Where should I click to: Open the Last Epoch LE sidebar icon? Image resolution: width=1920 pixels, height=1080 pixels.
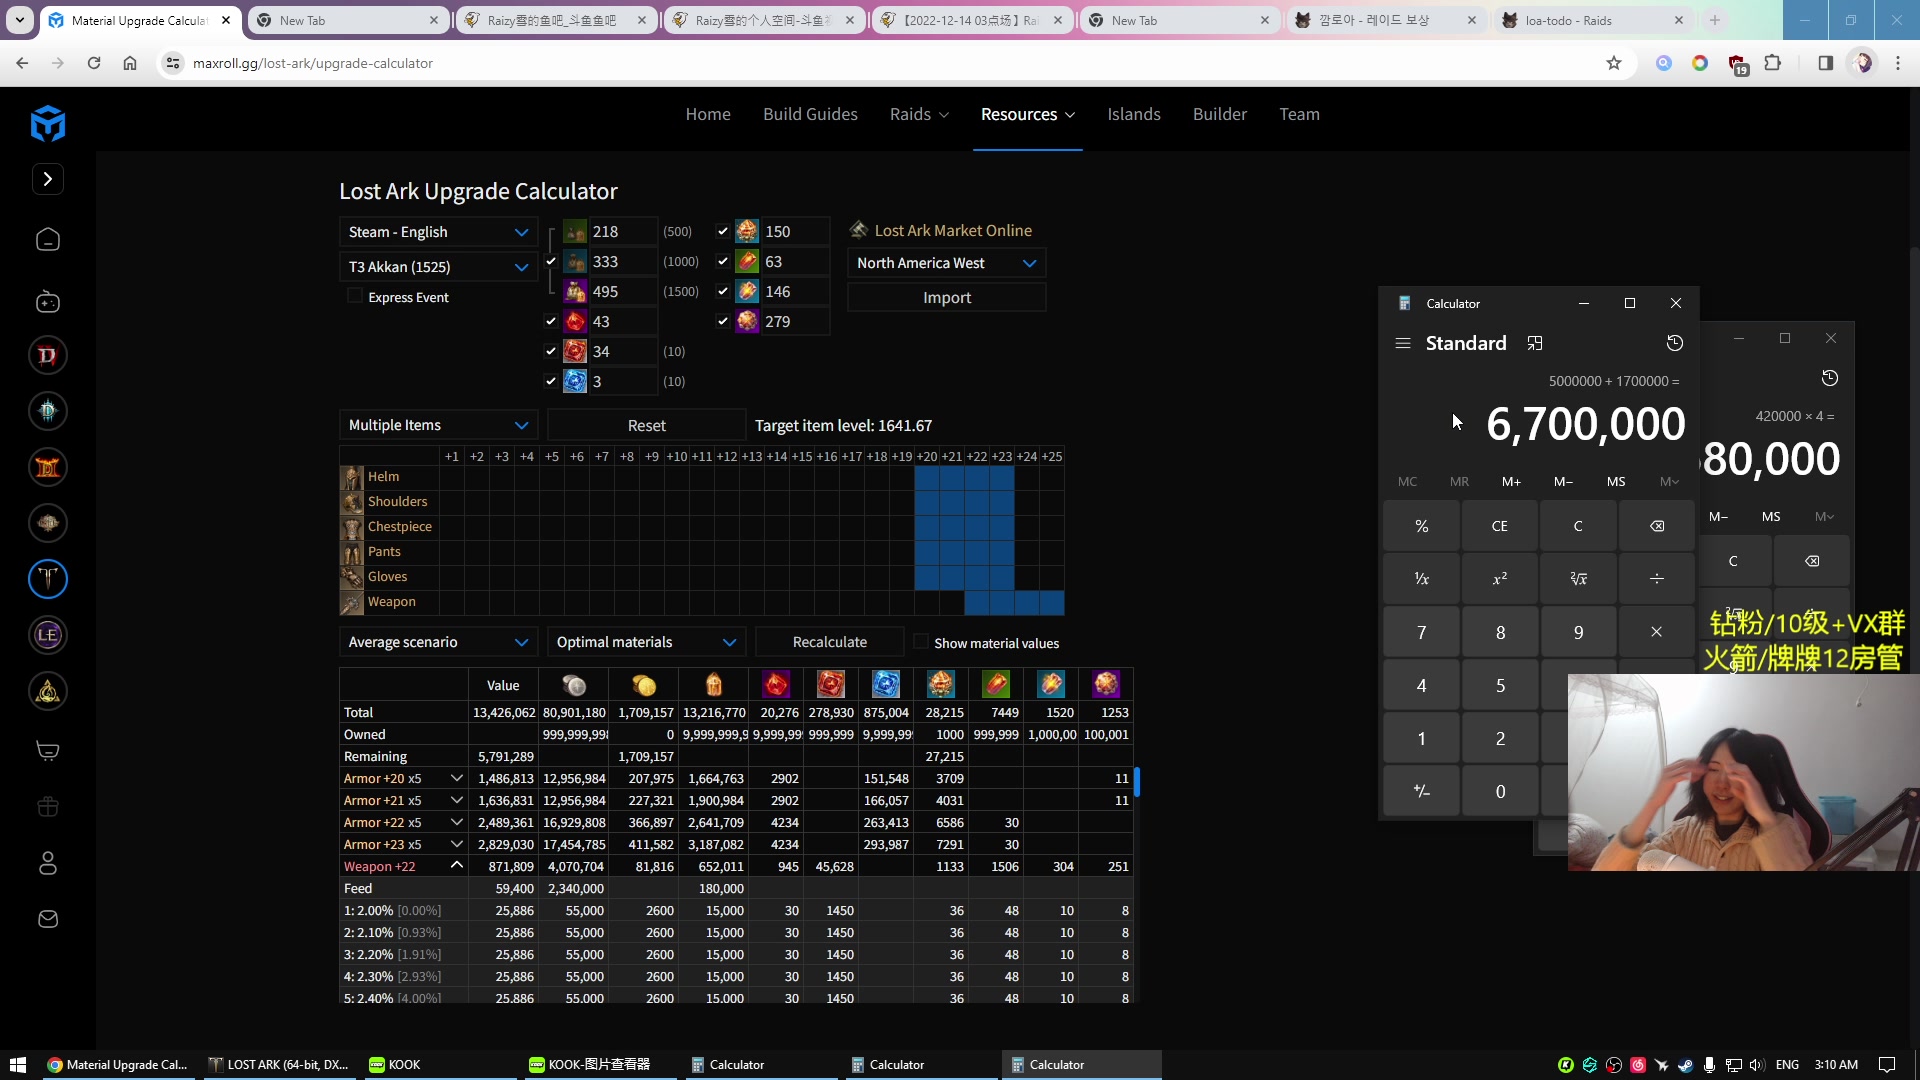tap(47, 635)
